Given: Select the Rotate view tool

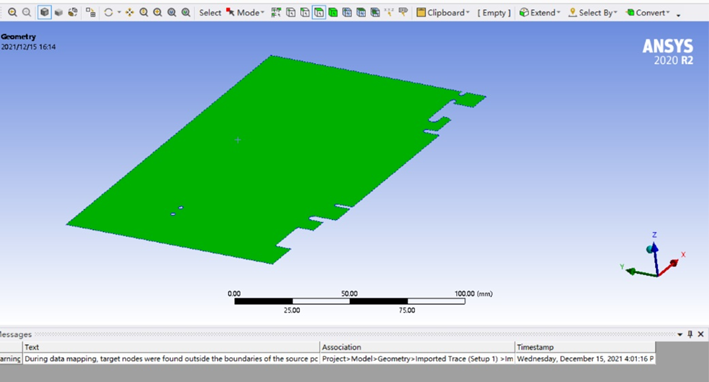Looking at the screenshot, I should (x=109, y=12).
